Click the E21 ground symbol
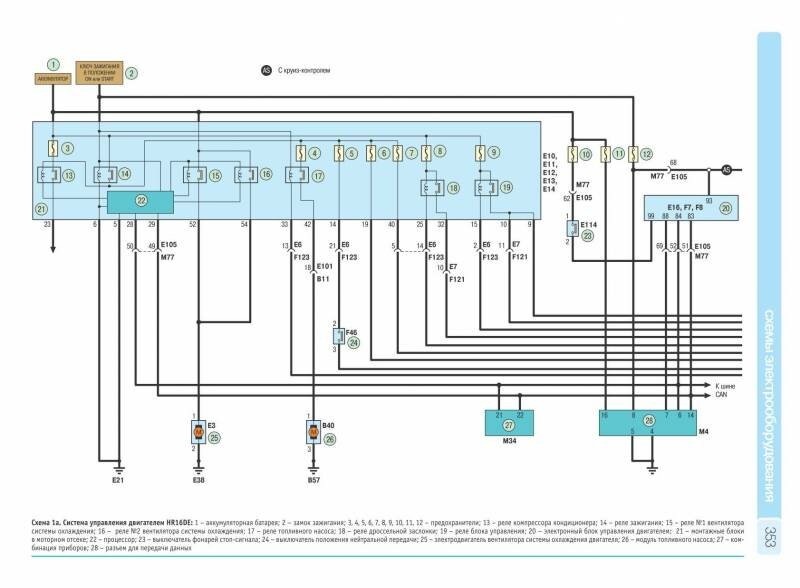 [x=118, y=466]
